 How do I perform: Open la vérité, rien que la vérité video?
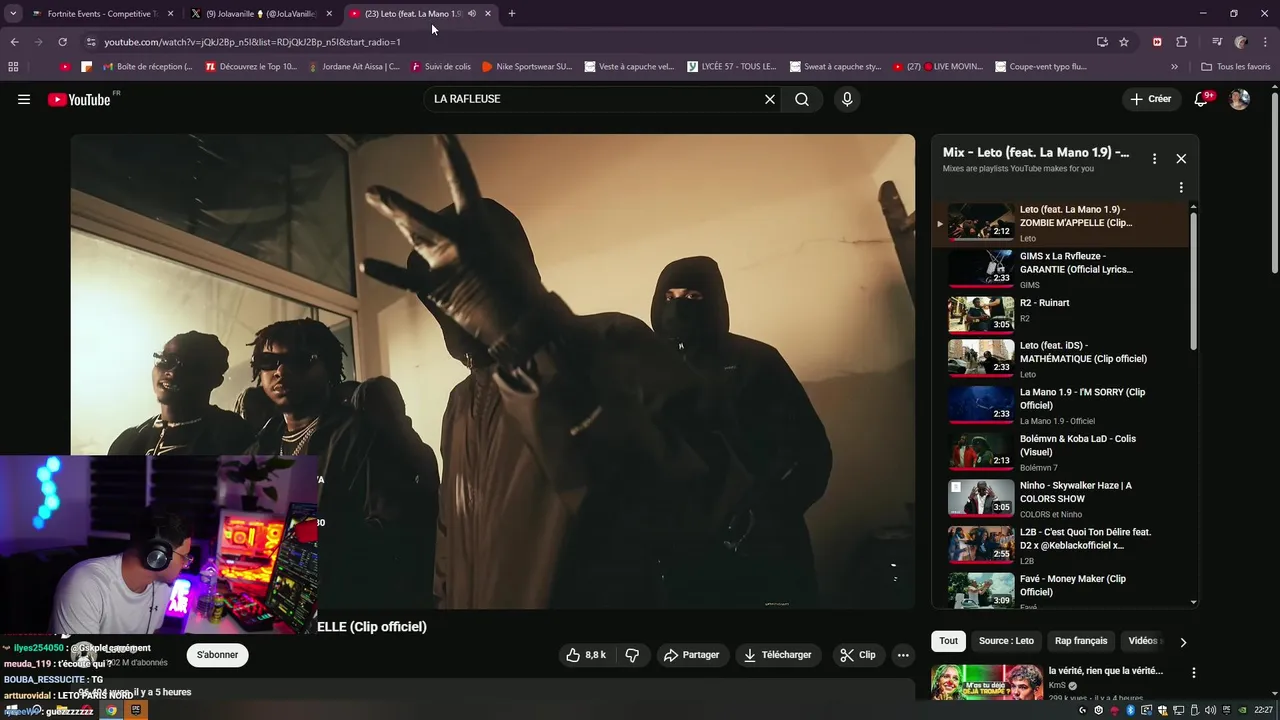1105,671
